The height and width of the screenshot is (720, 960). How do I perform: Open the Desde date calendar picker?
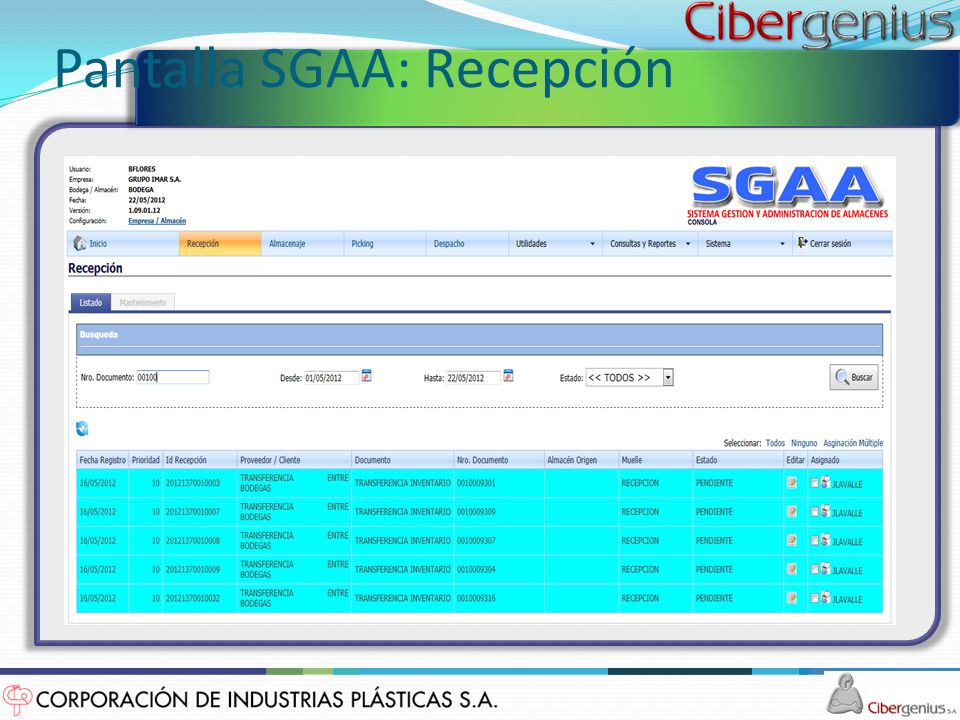366,375
